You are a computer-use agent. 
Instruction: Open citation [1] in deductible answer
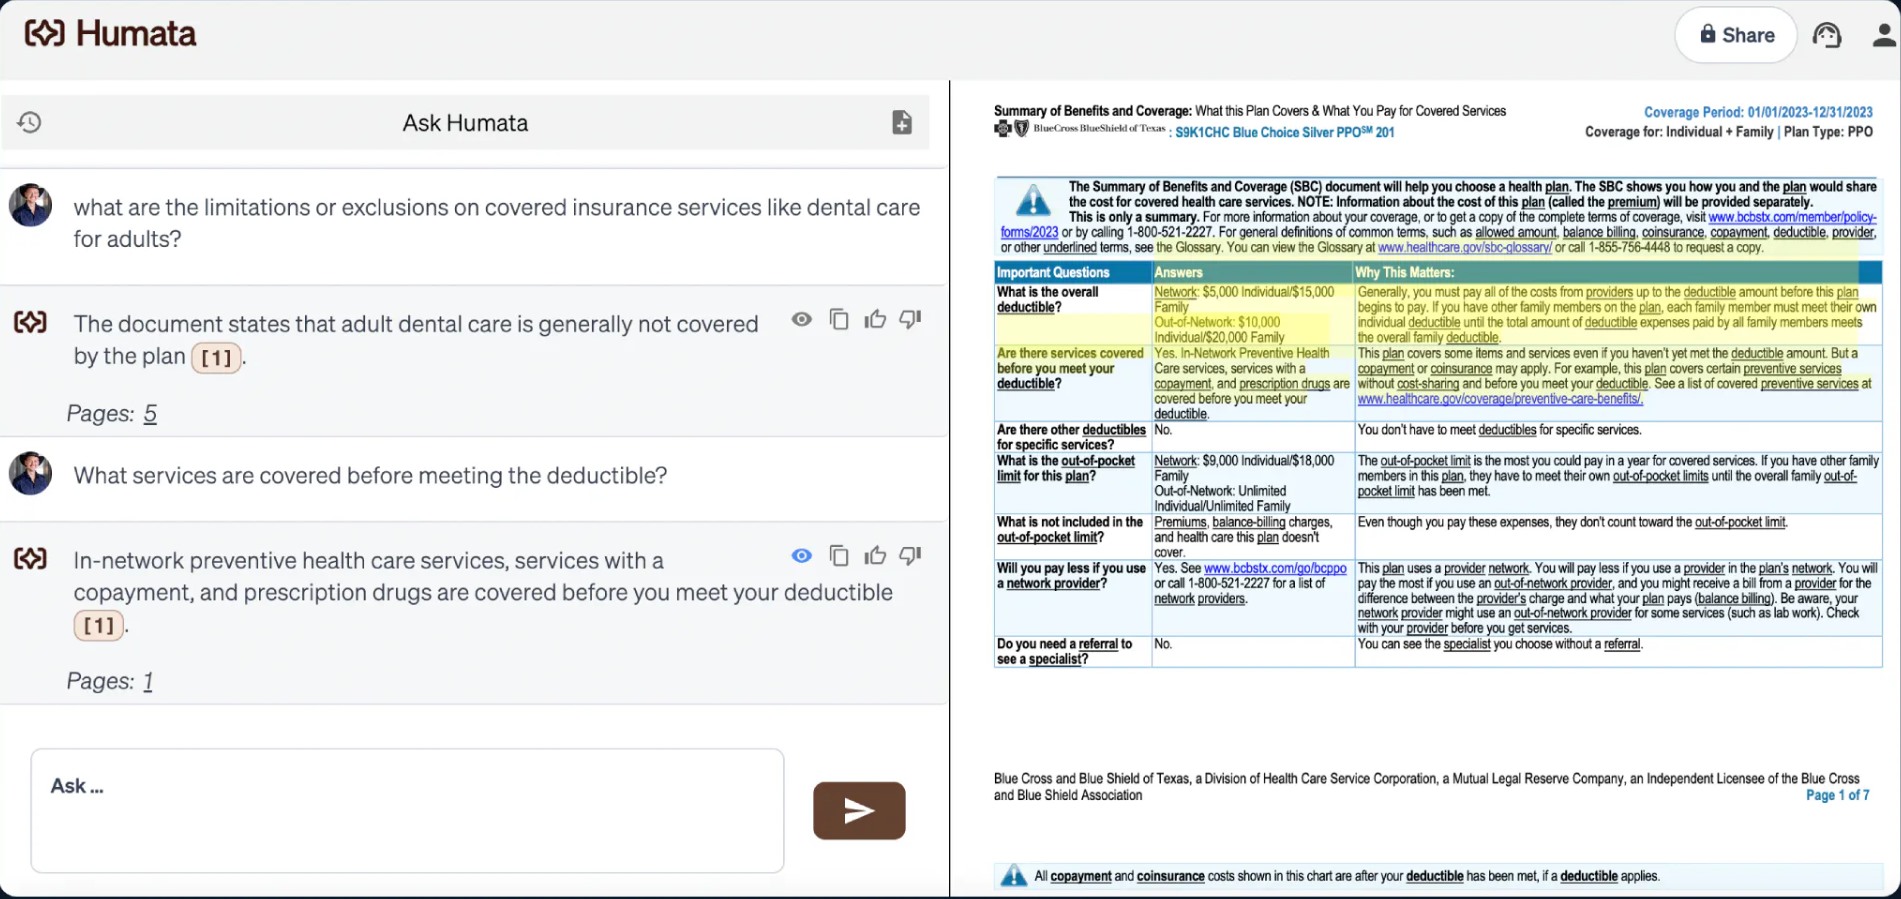[x=99, y=626]
